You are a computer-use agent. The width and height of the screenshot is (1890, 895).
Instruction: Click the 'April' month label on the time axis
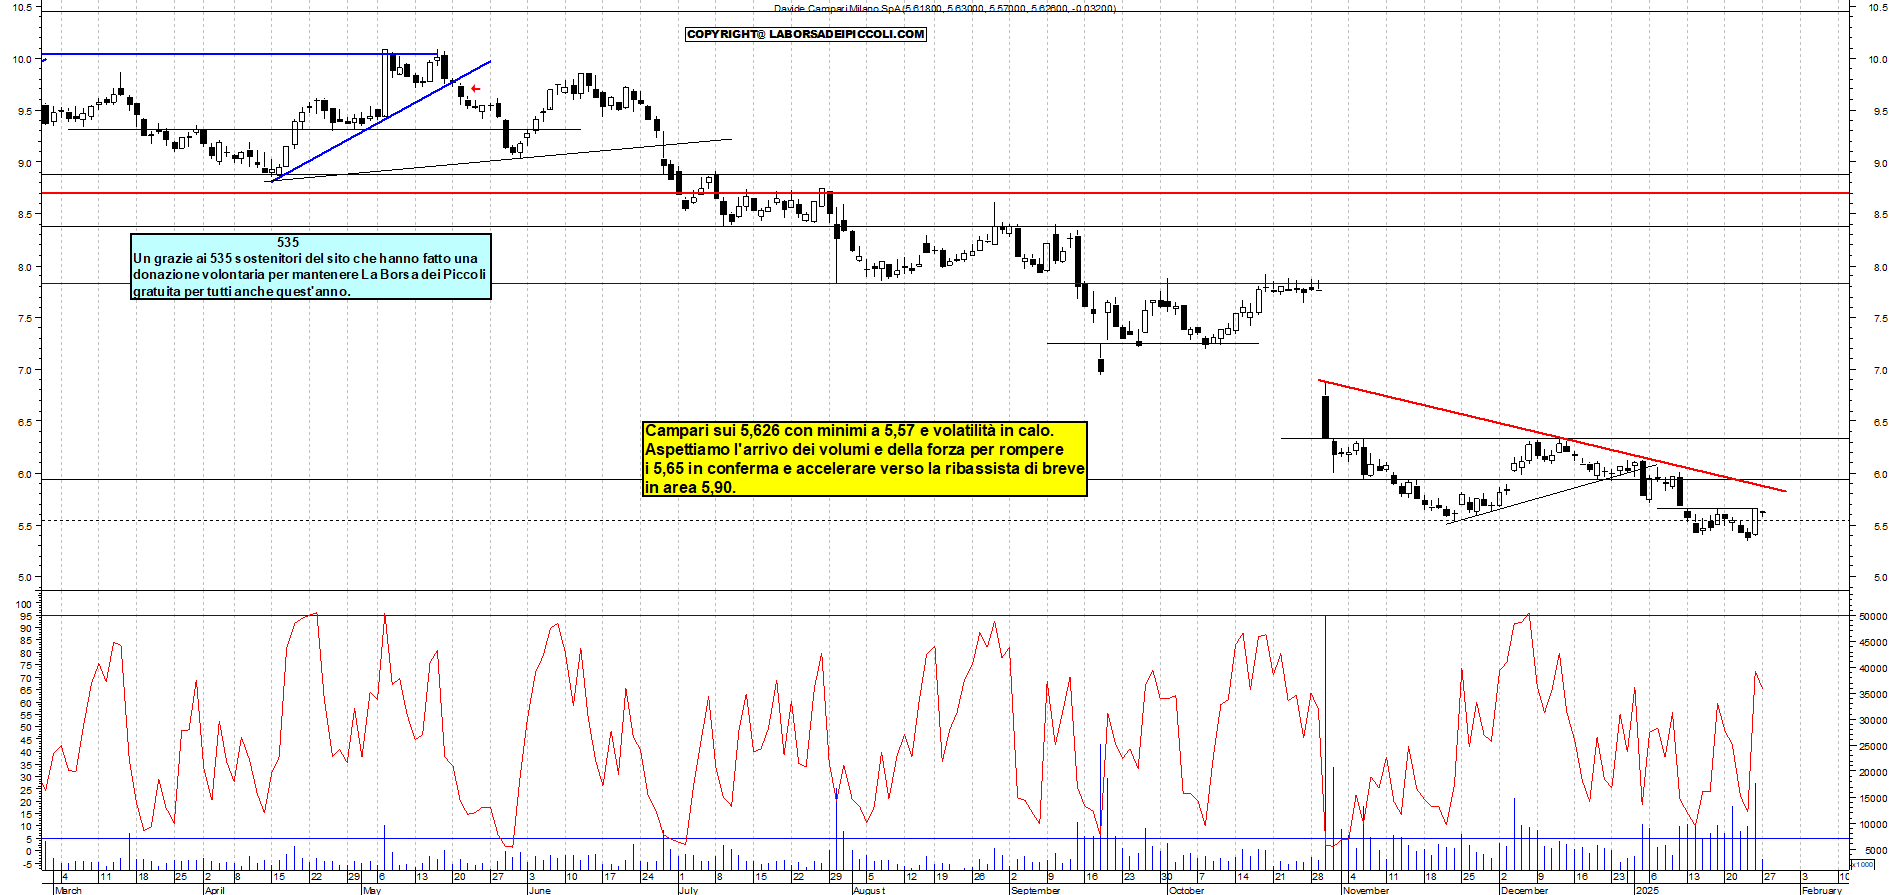214,890
